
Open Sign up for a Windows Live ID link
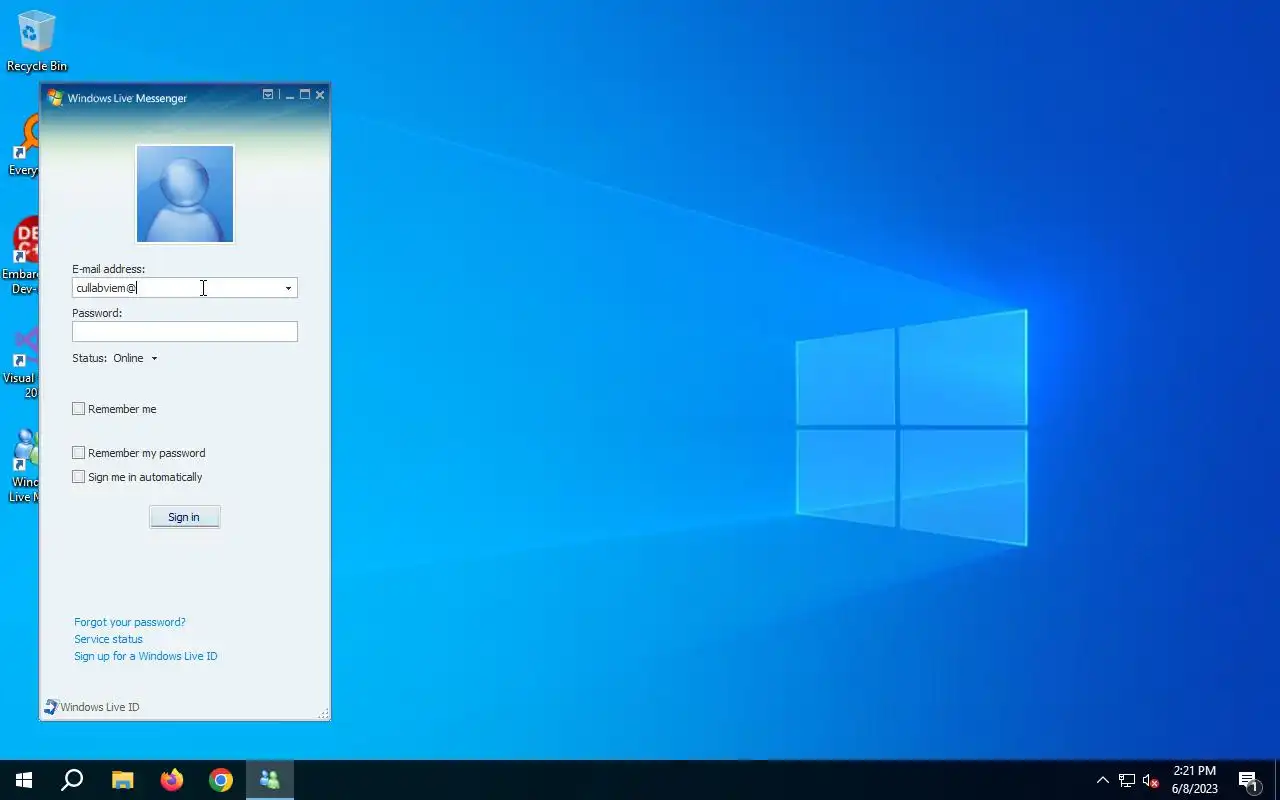(146, 656)
